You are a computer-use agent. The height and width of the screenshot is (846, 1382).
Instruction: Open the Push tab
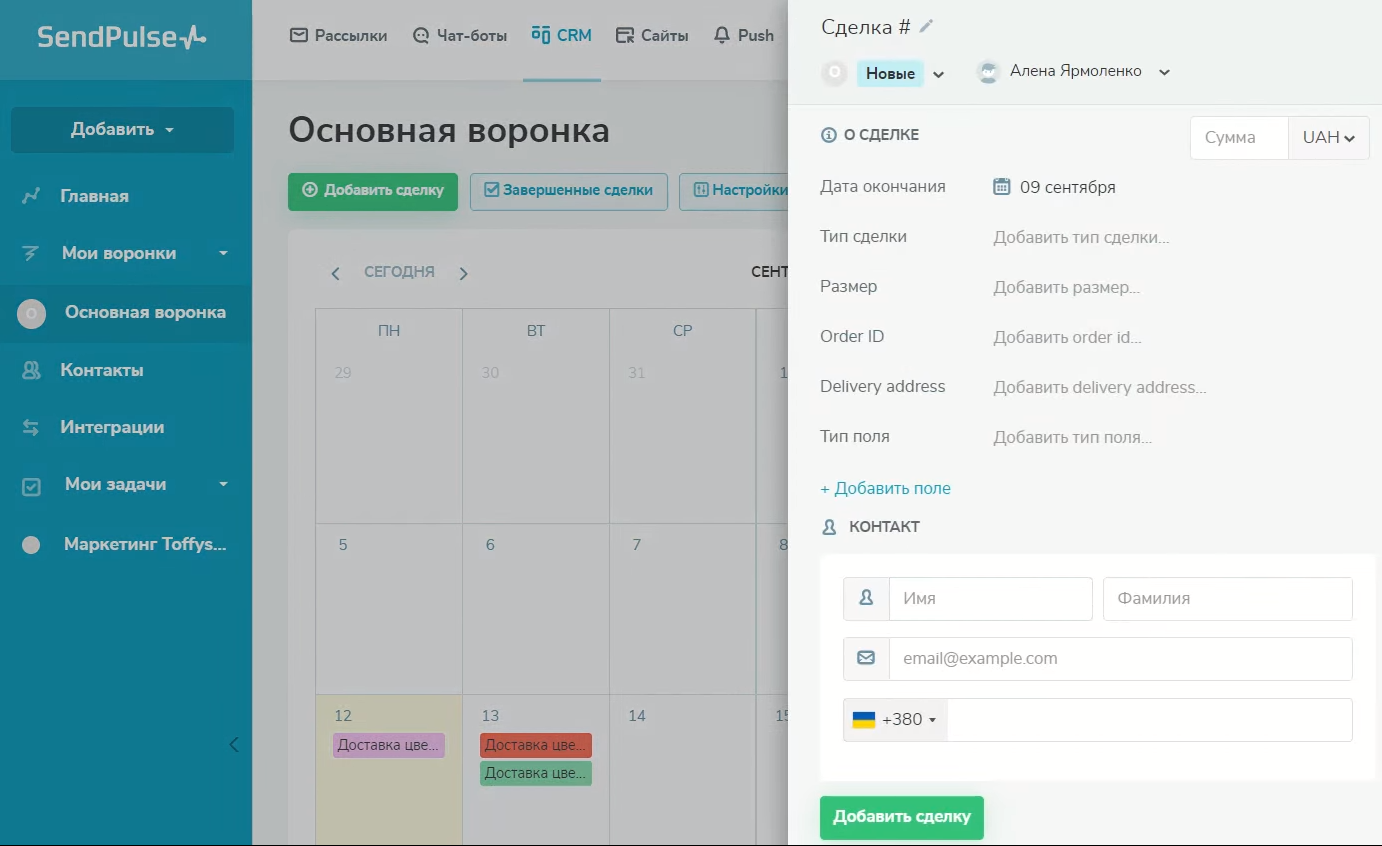coord(743,35)
